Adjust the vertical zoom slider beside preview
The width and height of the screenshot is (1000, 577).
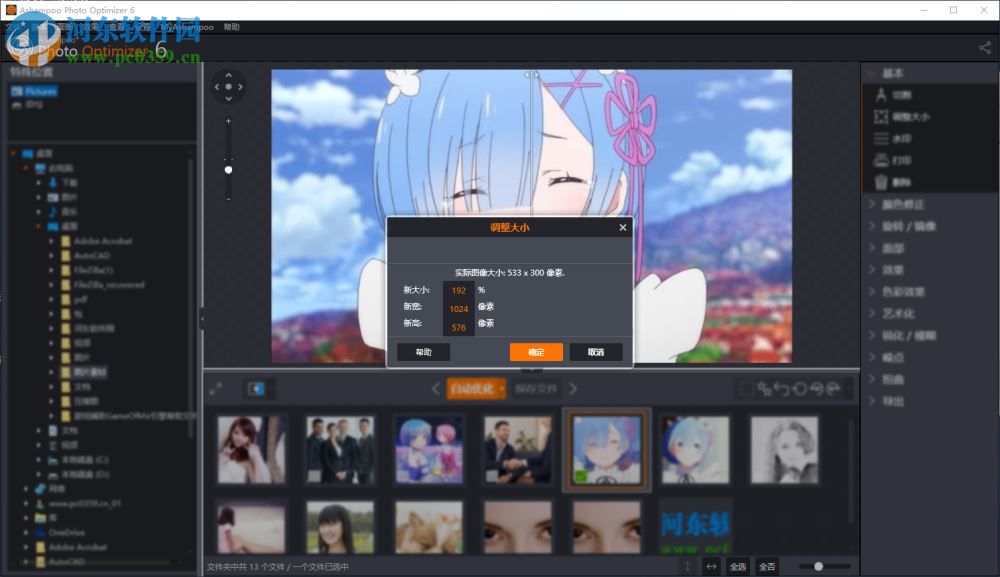click(x=228, y=168)
